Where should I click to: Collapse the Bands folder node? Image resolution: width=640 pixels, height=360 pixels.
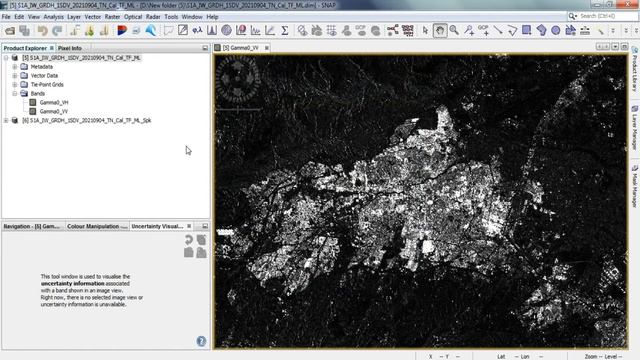click(x=15, y=93)
